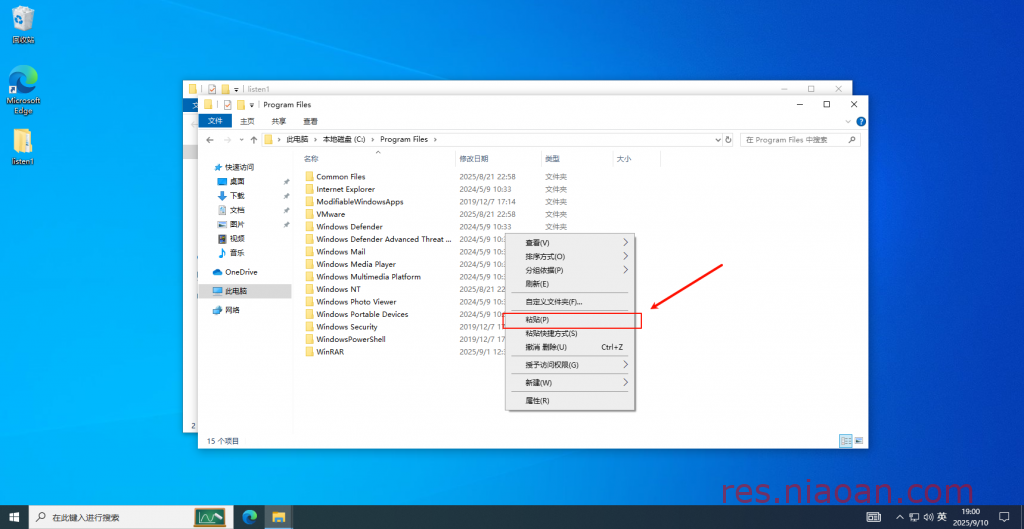Click the search box for Program Files
The height and width of the screenshot is (529, 1024).
(x=800, y=140)
